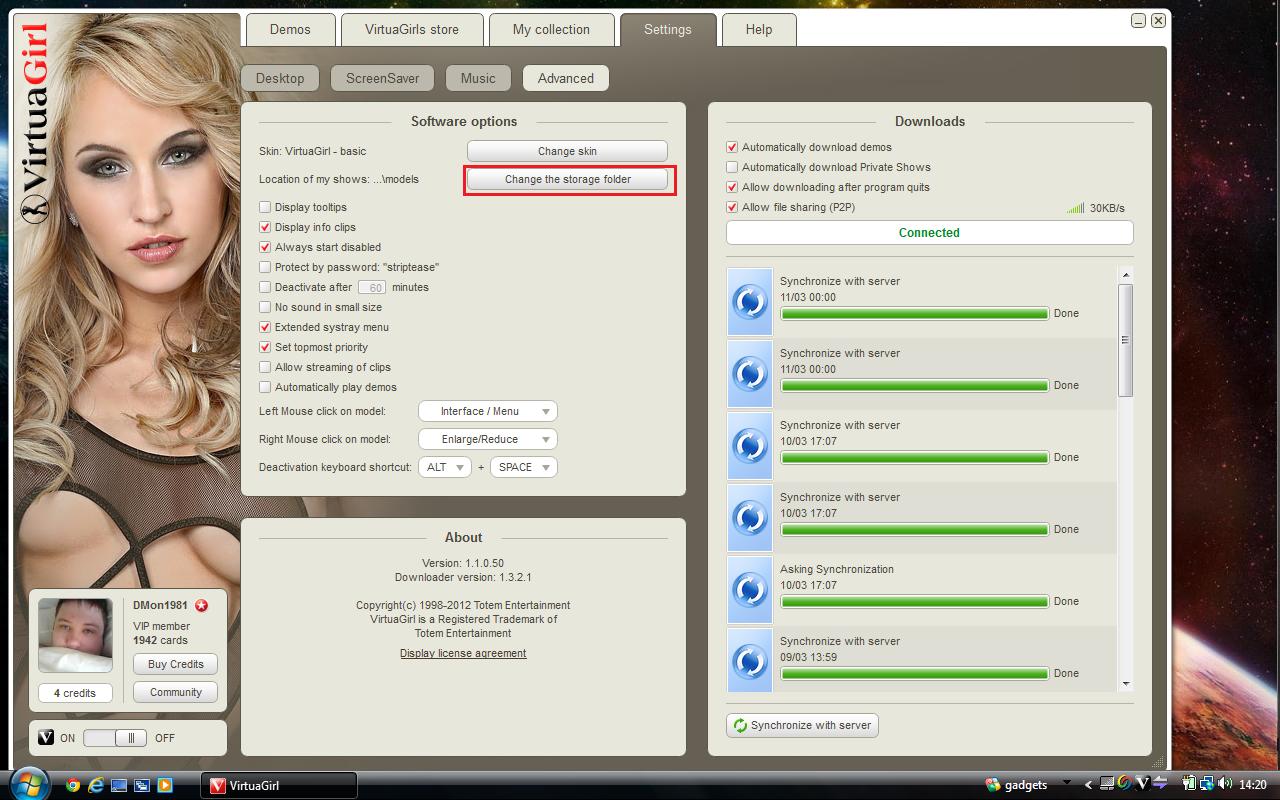Select the Desktop settings subtab
The width and height of the screenshot is (1280, 800).
coord(280,78)
